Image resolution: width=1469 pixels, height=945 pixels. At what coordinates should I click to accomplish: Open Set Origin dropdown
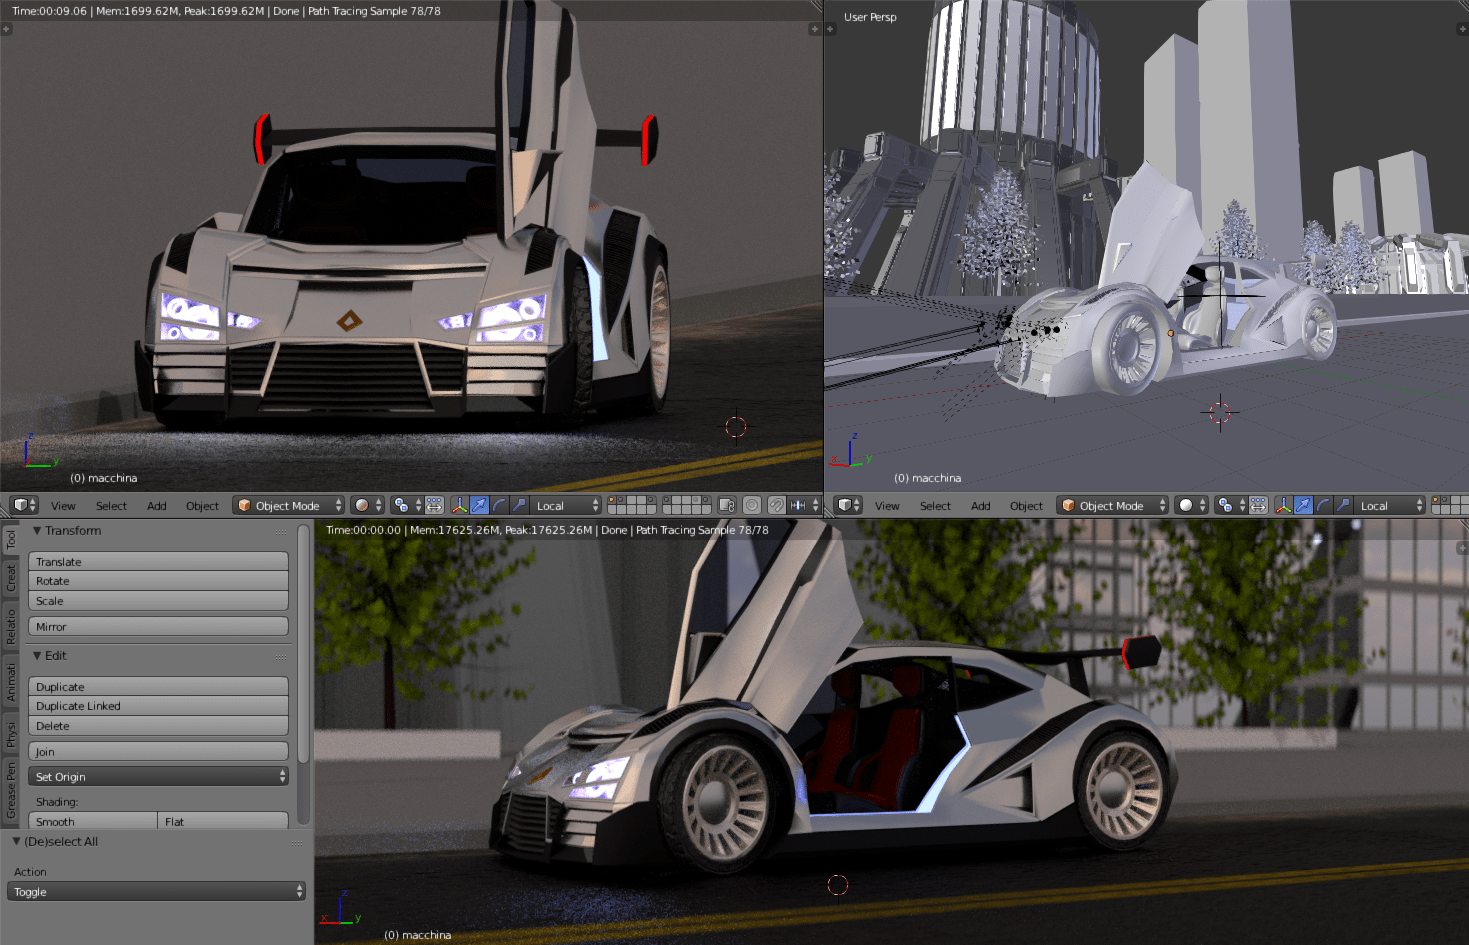coord(158,777)
